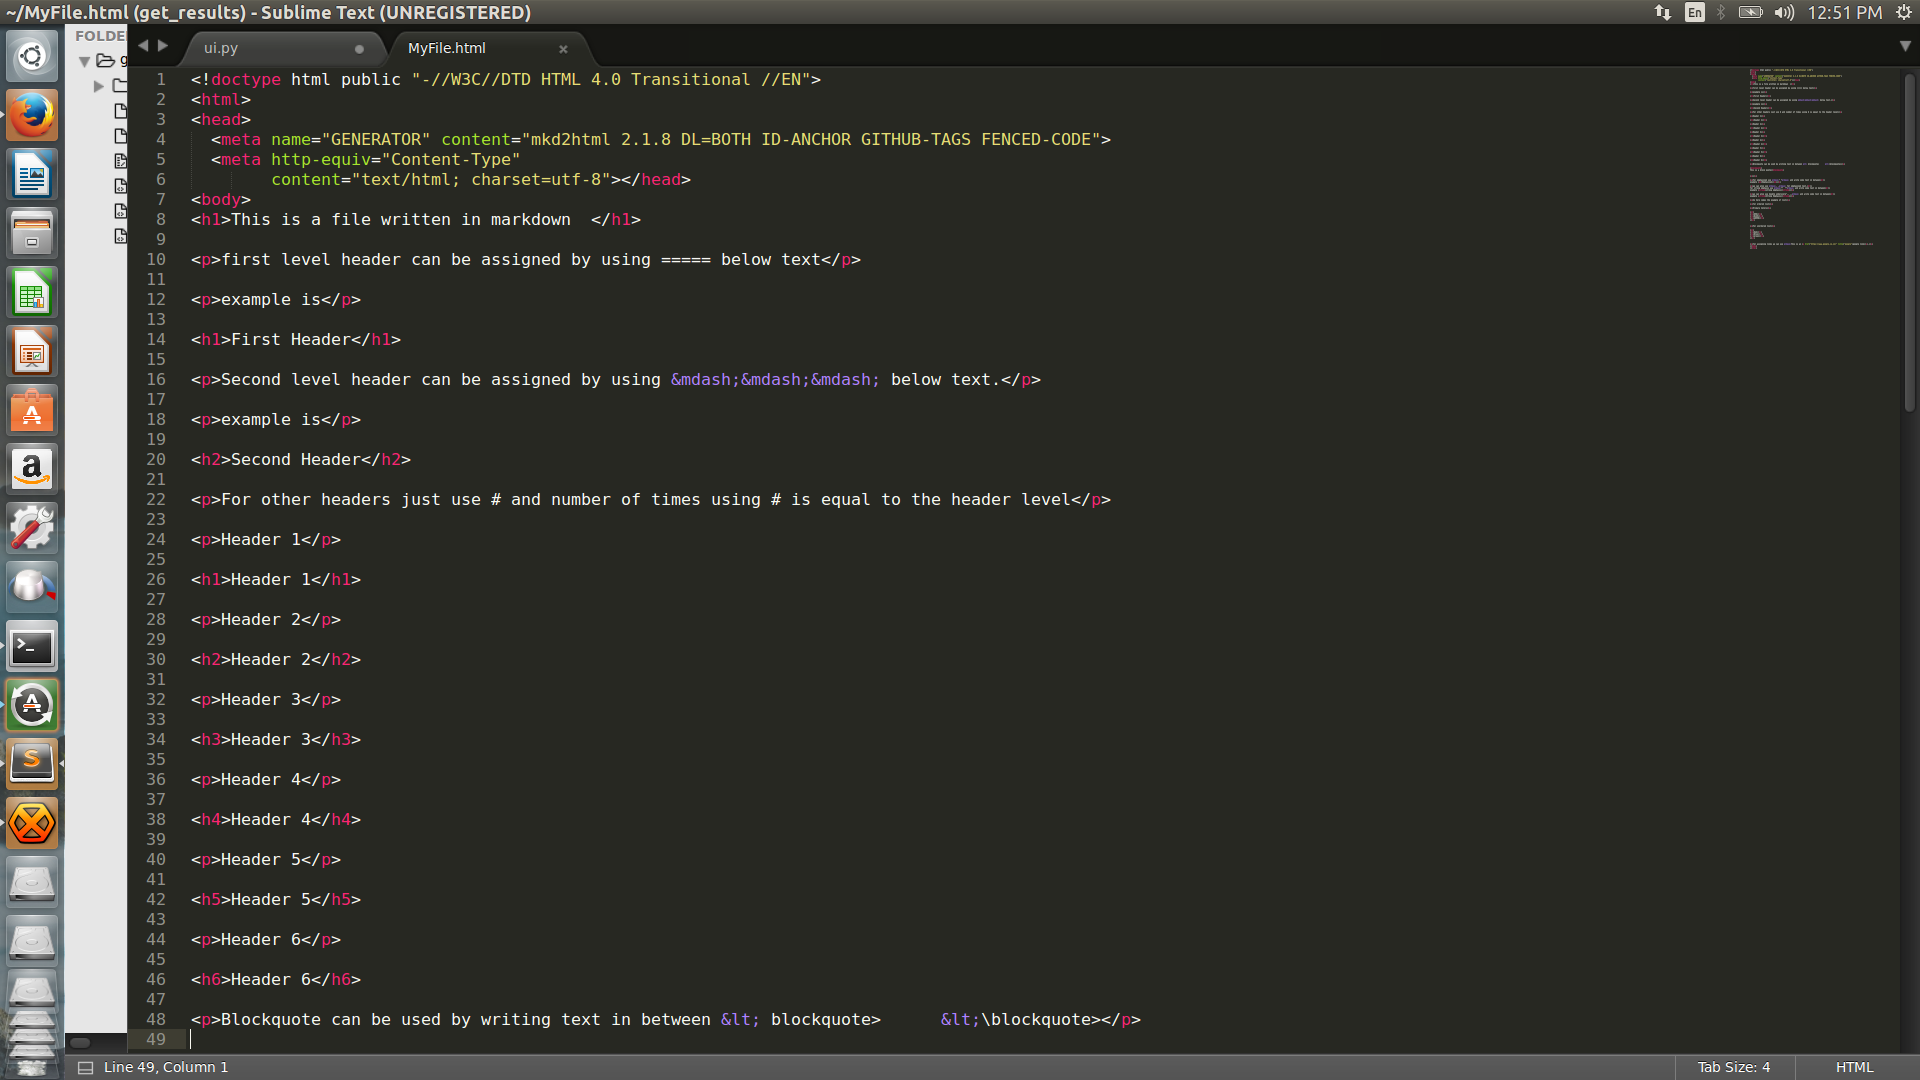Screen dimensions: 1920x1080
Task: Open the En keyboard language indicator
Action: click(x=1694, y=12)
